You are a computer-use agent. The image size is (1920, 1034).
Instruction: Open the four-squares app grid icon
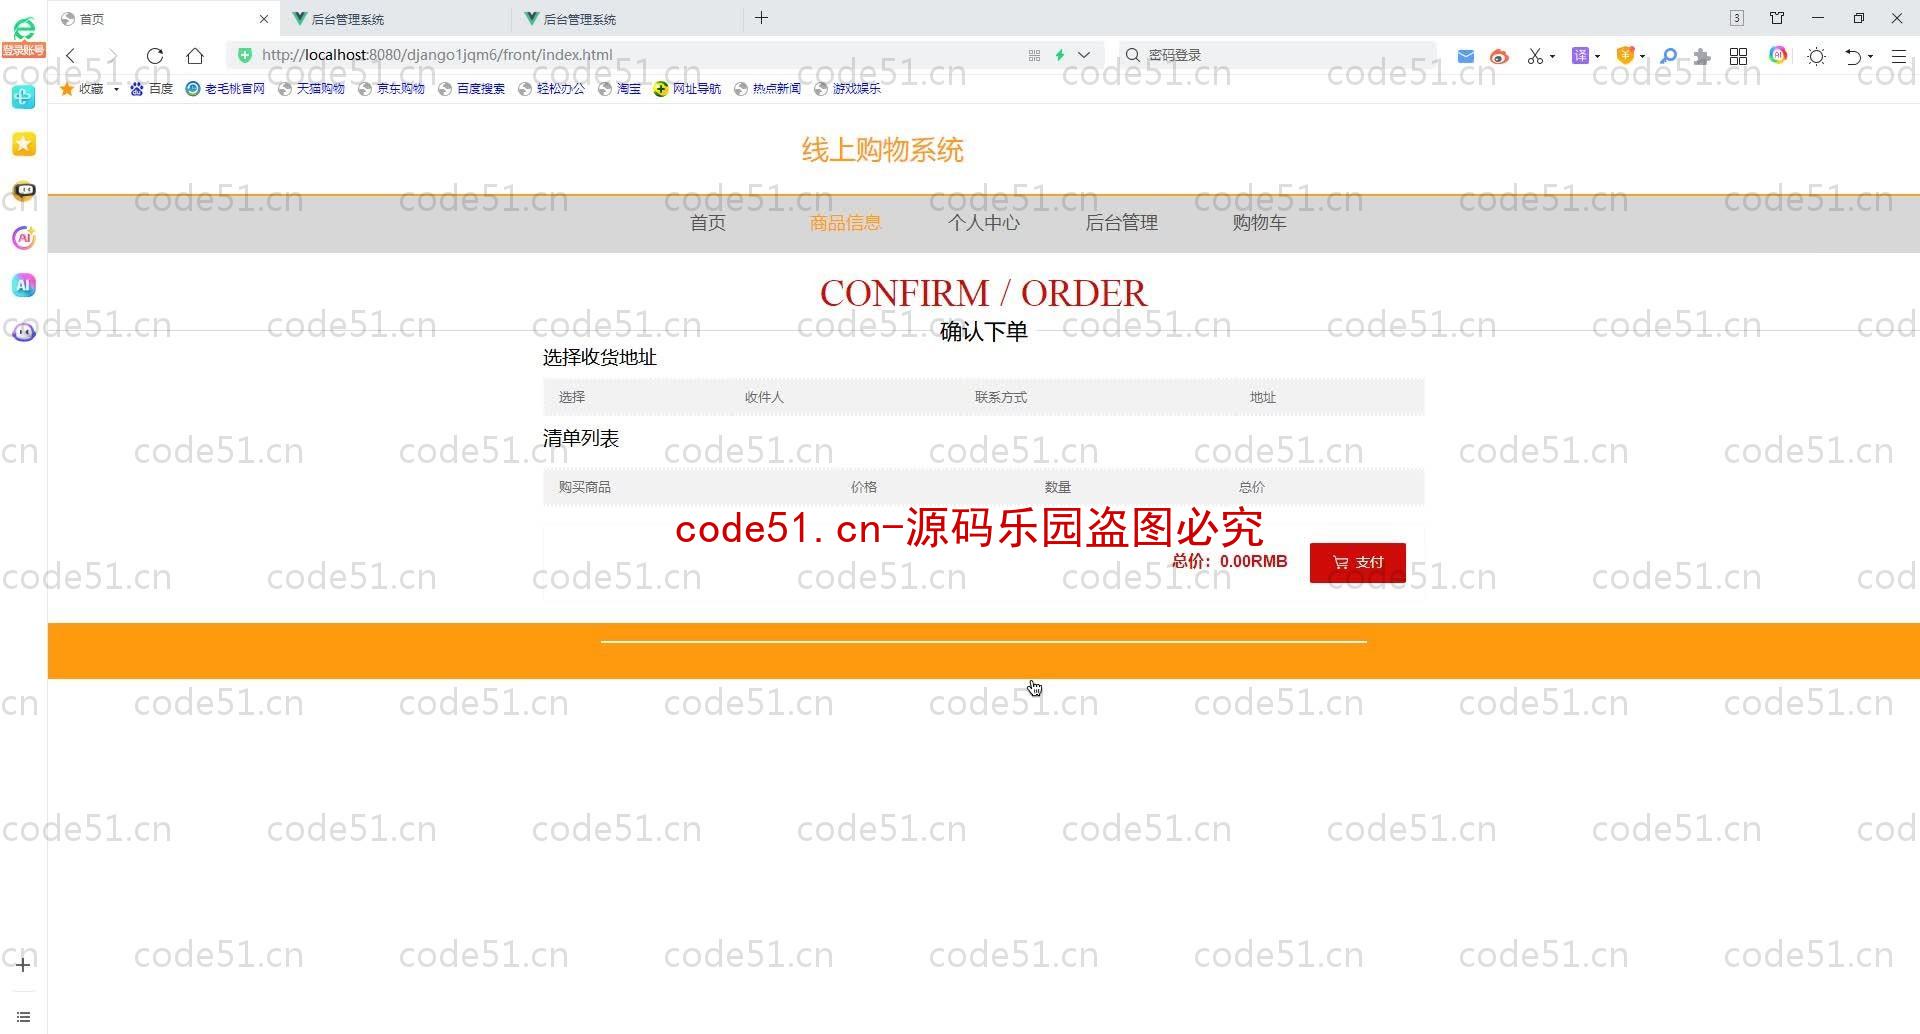[1738, 56]
